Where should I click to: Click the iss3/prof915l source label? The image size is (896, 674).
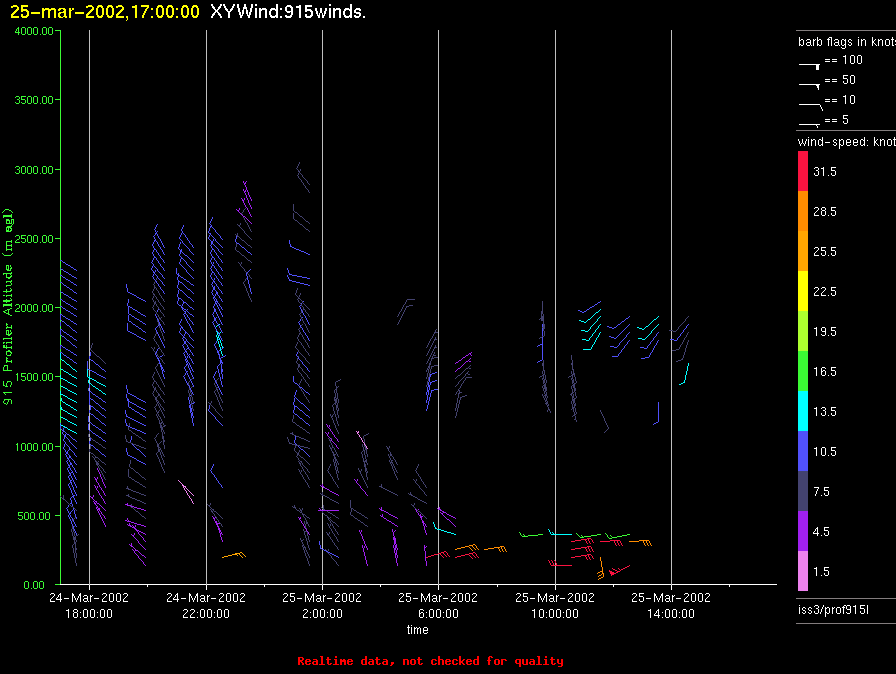tap(833, 610)
